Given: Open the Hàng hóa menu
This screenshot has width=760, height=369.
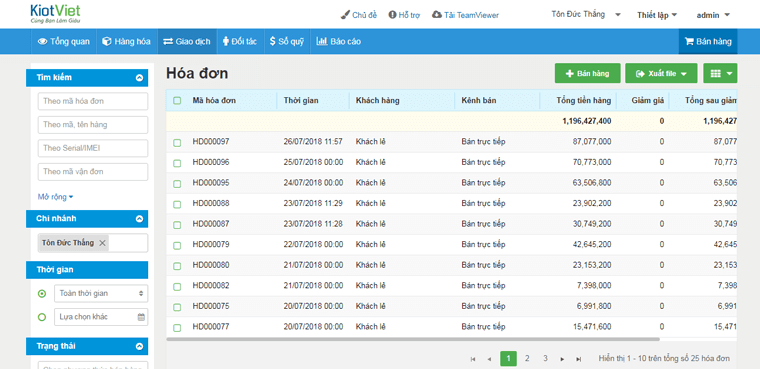Looking at the screenshot, I should 127,42.
